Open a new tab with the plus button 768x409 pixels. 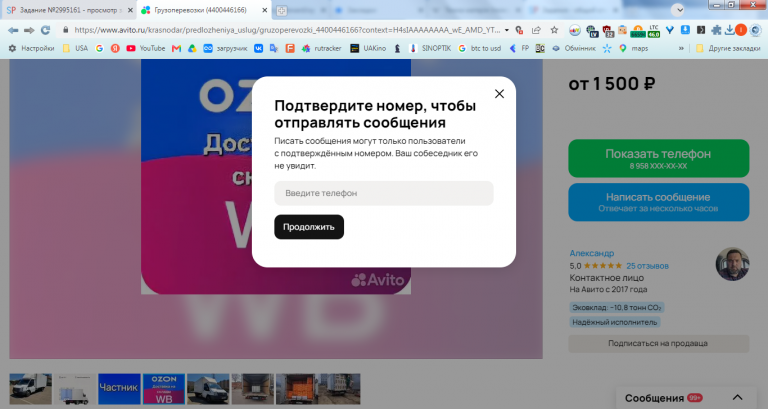pos(281,11)
